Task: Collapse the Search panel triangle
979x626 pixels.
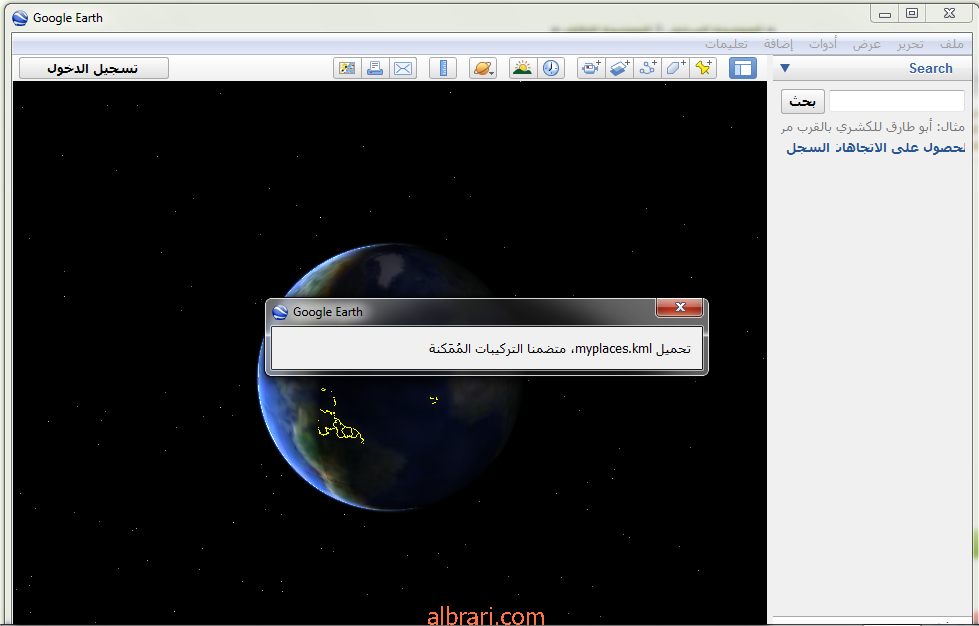Action: pyautogui.click(x=785, y=68)
